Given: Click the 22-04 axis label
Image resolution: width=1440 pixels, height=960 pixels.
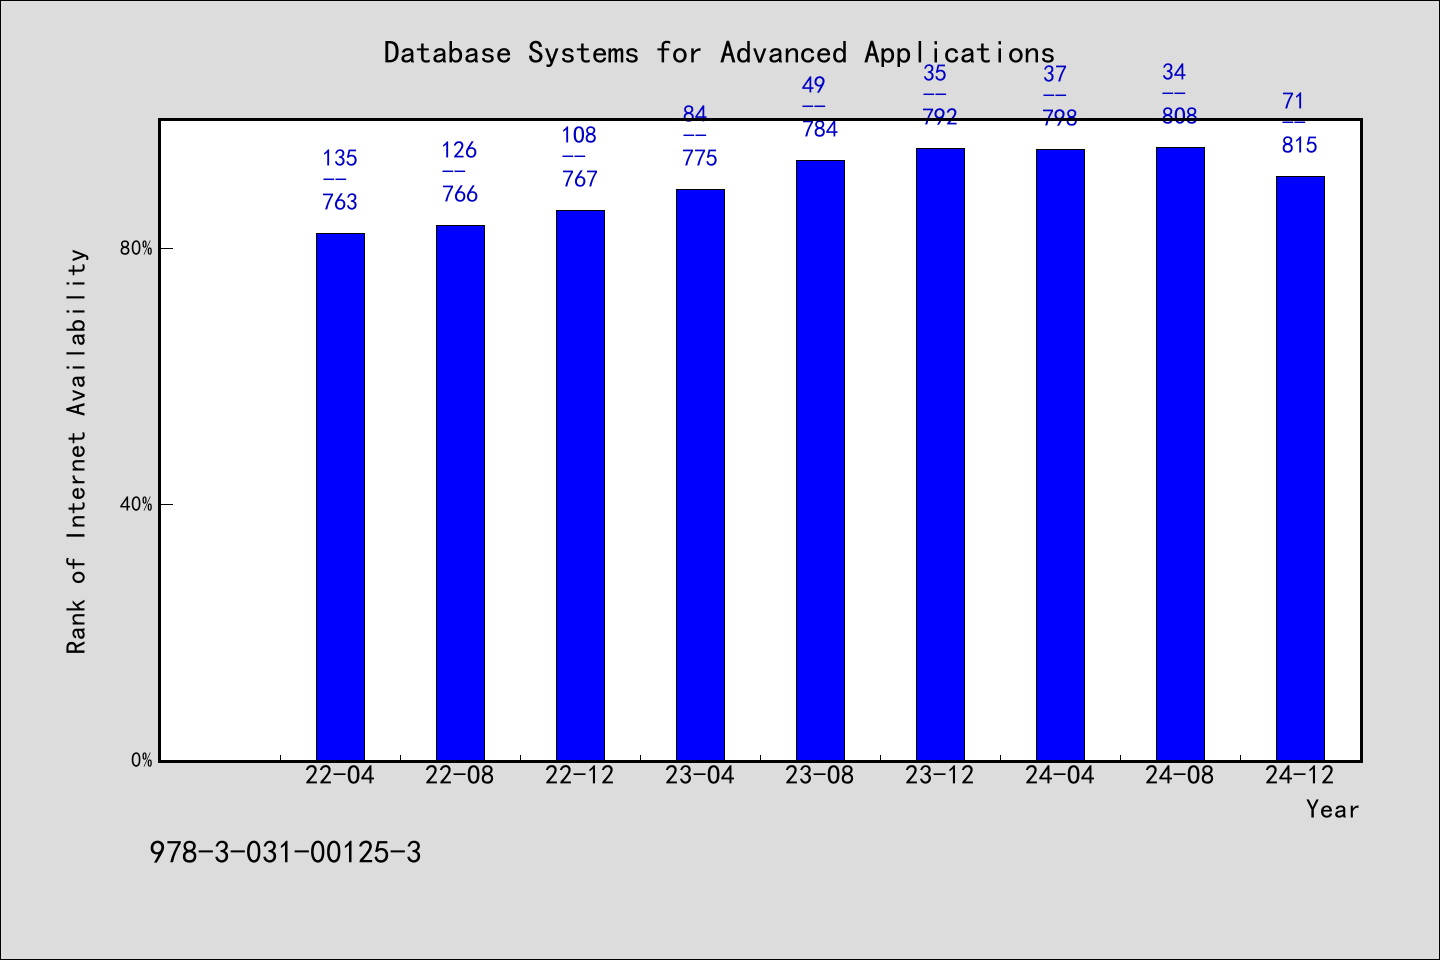Looking at the screenshot, I should point(340,775).
